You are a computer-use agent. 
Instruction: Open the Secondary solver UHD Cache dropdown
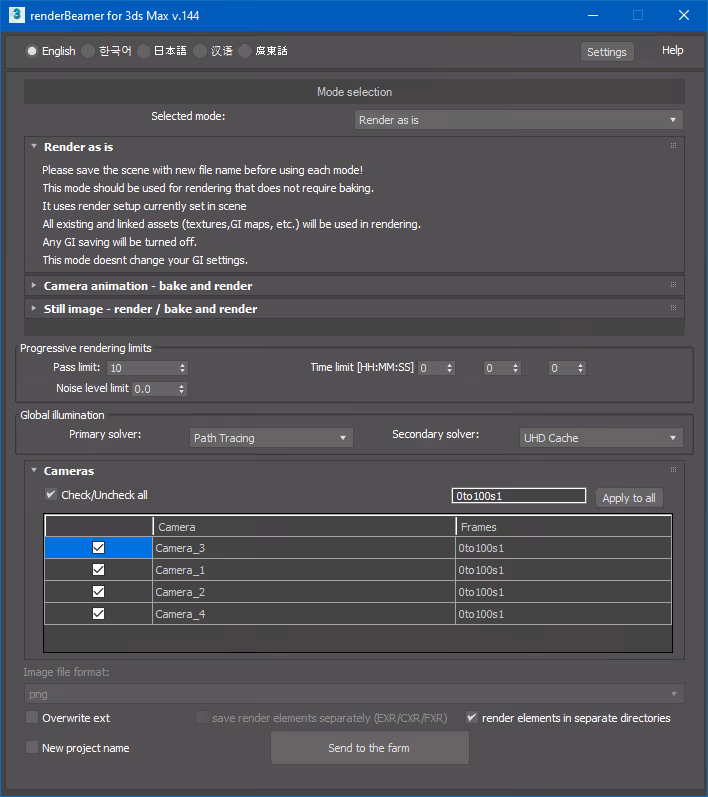click(601, 438)
